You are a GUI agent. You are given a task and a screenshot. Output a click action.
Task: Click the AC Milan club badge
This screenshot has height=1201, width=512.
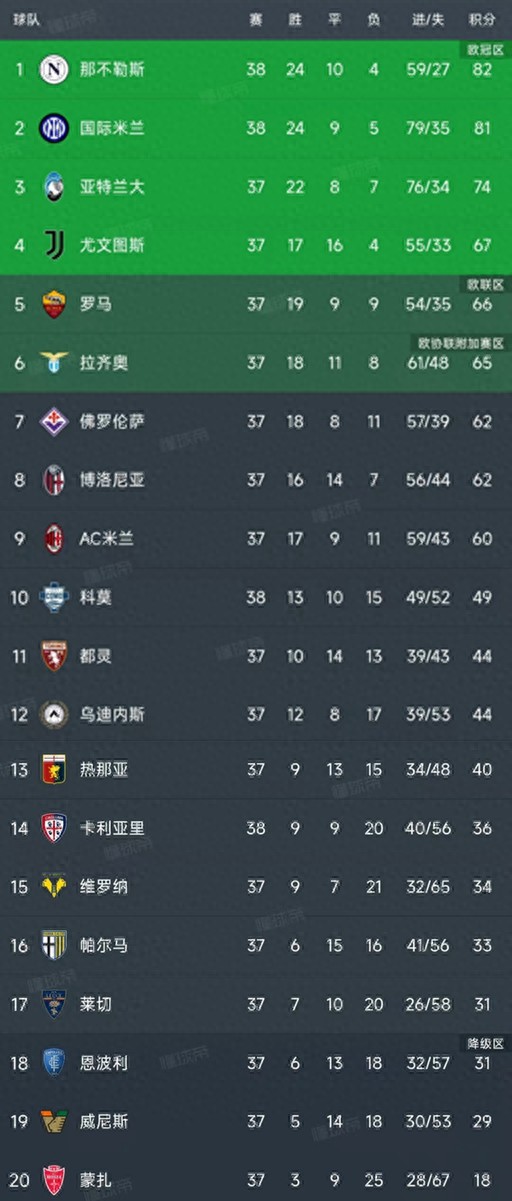(x=54, y=538)
